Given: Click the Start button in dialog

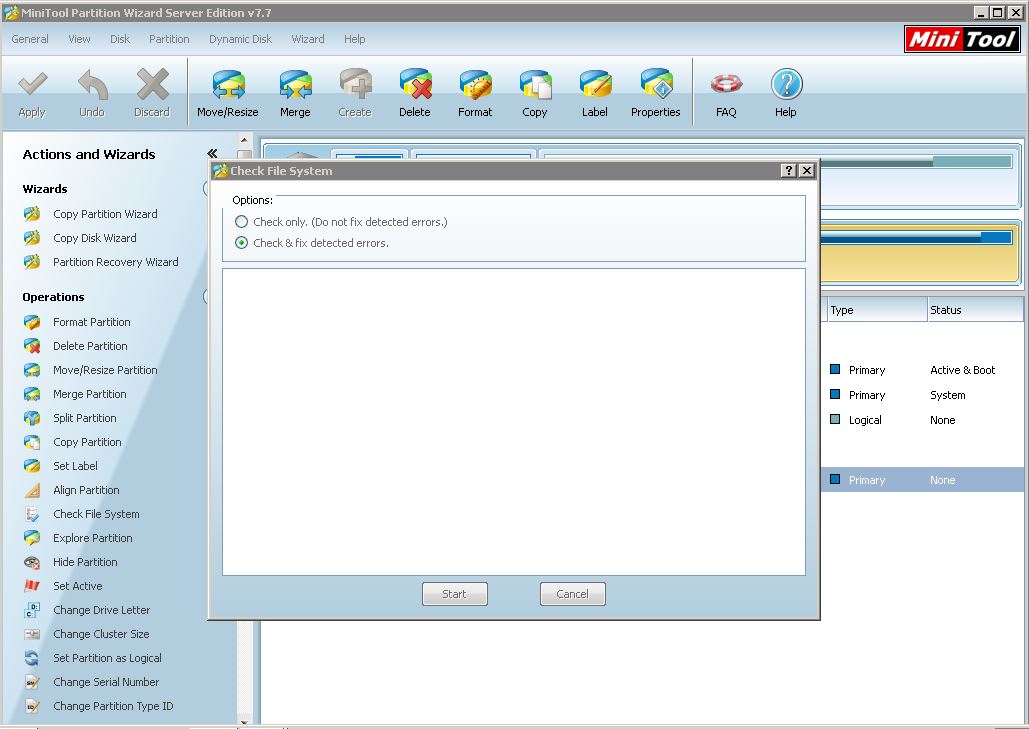Looking at the screenshot, I should [455, 594].
